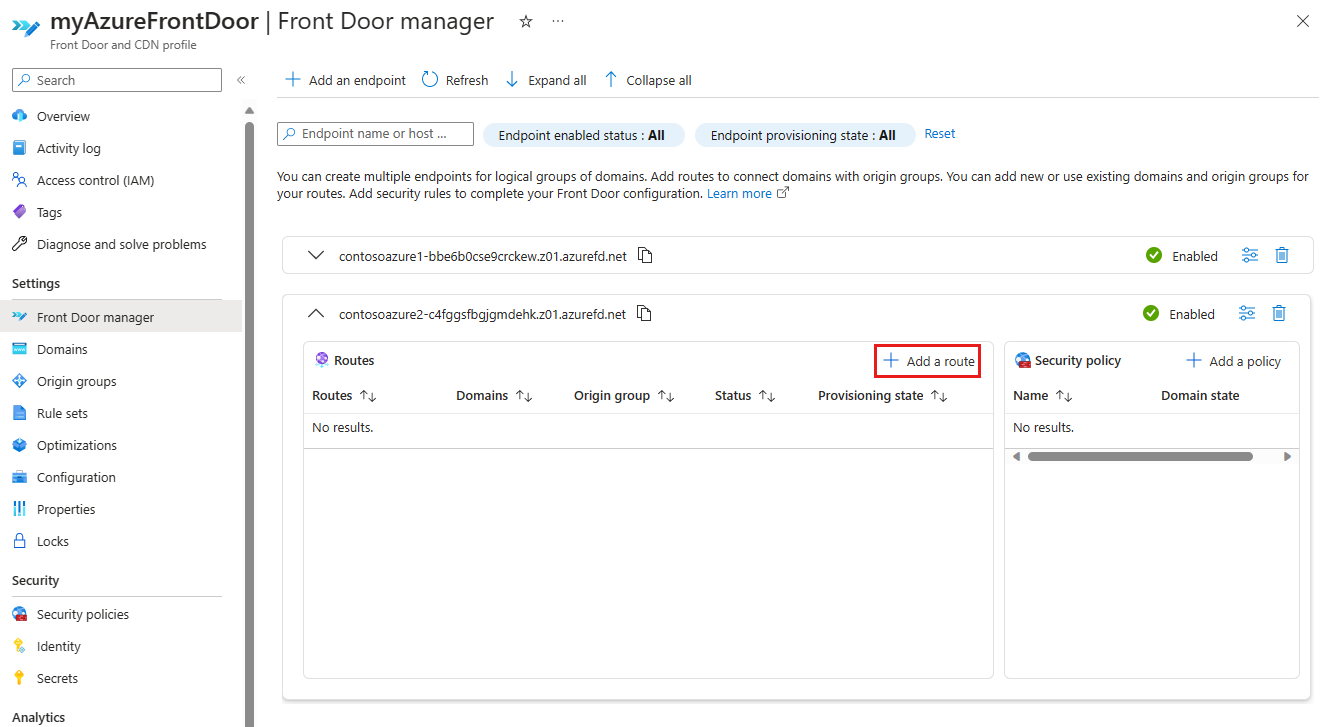
Task: Open settings sliders icon for contosoazure1 endpoint
Action: tap(1250, 256)
